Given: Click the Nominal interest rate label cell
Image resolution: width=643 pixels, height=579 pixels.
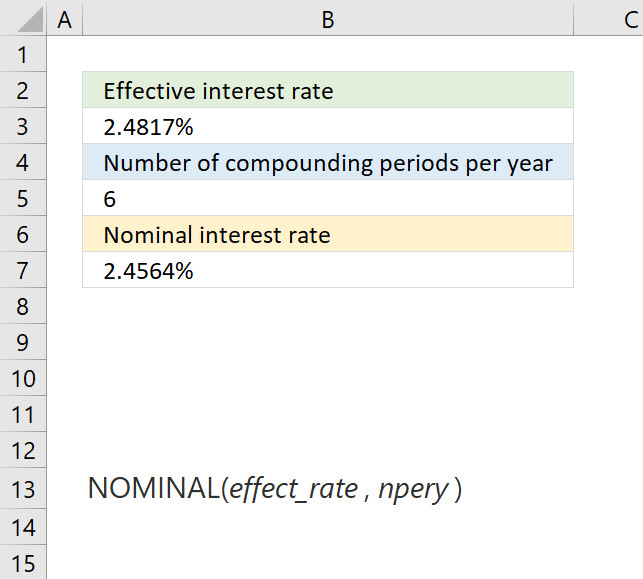Looking at the screenshot, I should click(328, 234).
